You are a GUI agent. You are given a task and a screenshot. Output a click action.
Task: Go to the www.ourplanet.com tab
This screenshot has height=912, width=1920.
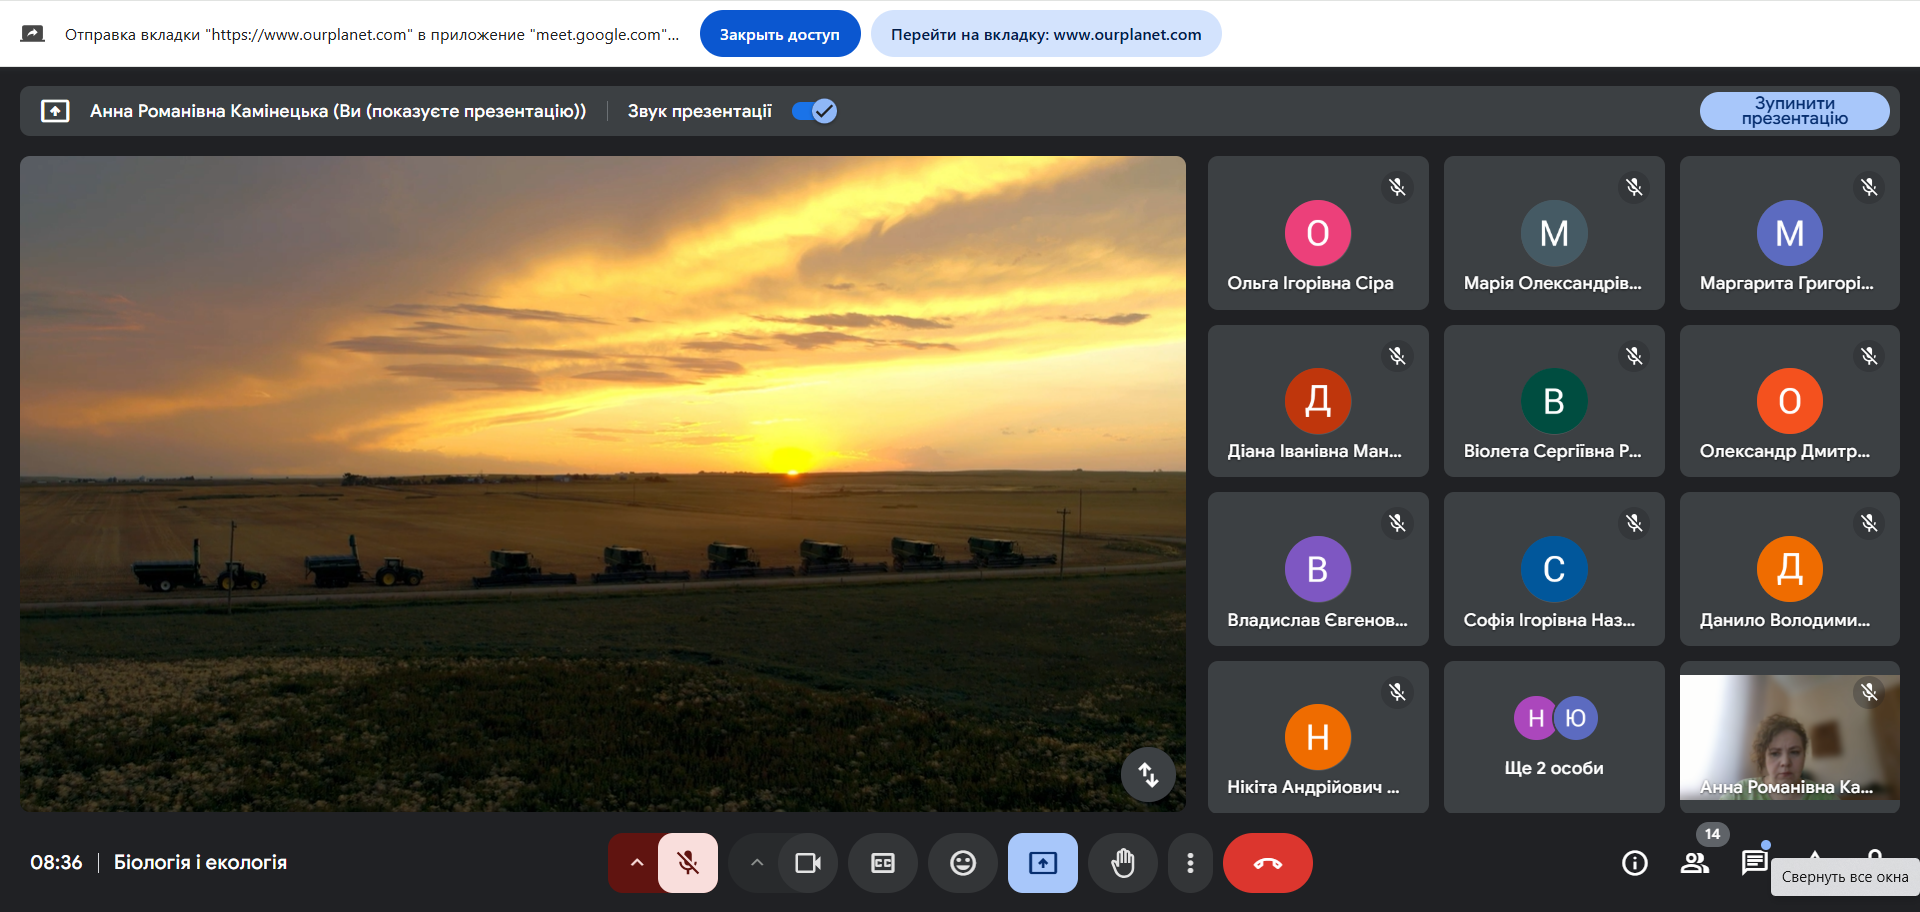click(x=1045, y=34)
